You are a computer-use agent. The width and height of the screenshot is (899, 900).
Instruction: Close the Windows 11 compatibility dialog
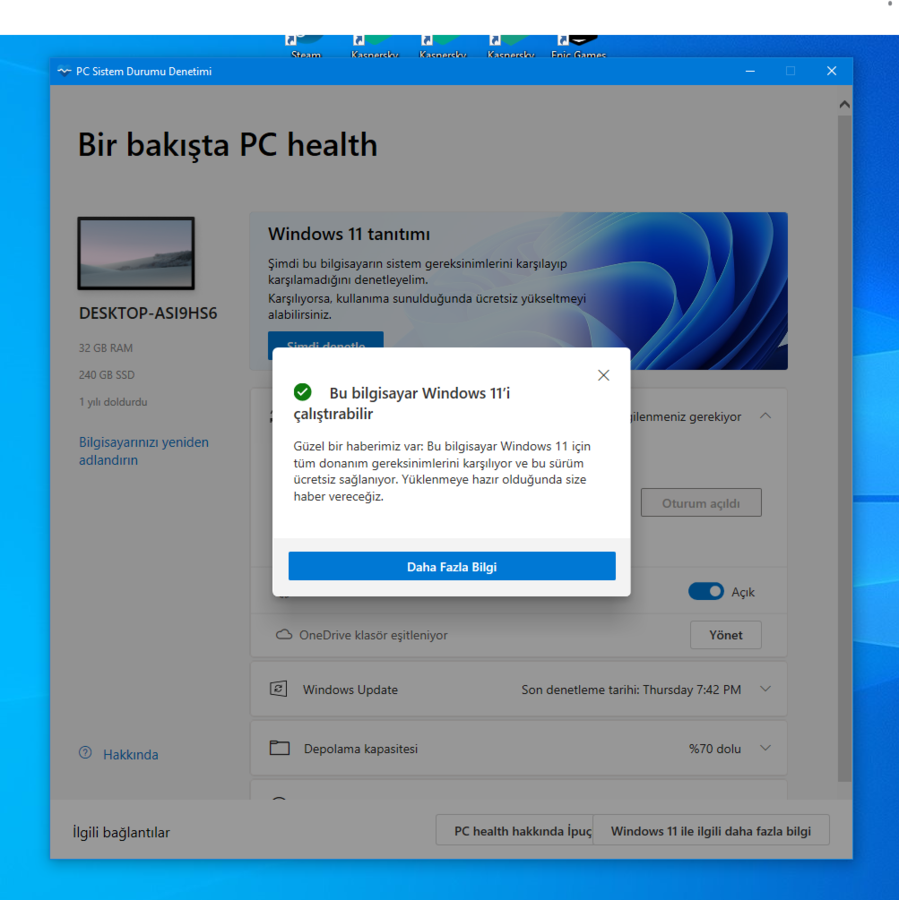click(x=603, y=375)
